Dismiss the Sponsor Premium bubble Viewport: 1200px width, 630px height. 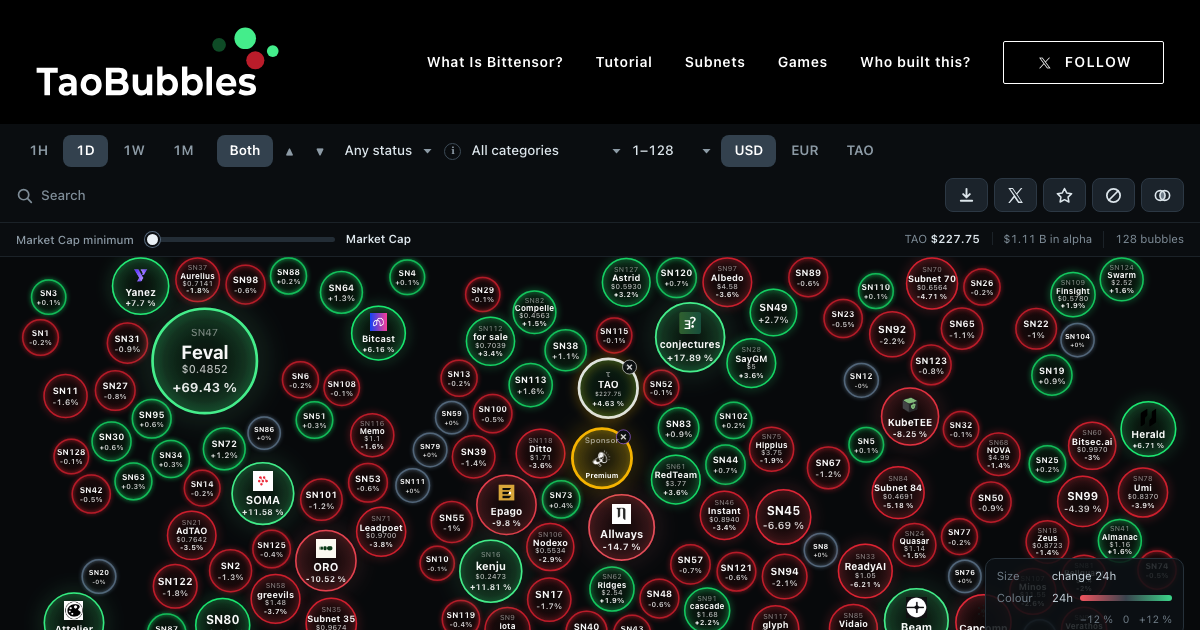[x=623, y=437]
